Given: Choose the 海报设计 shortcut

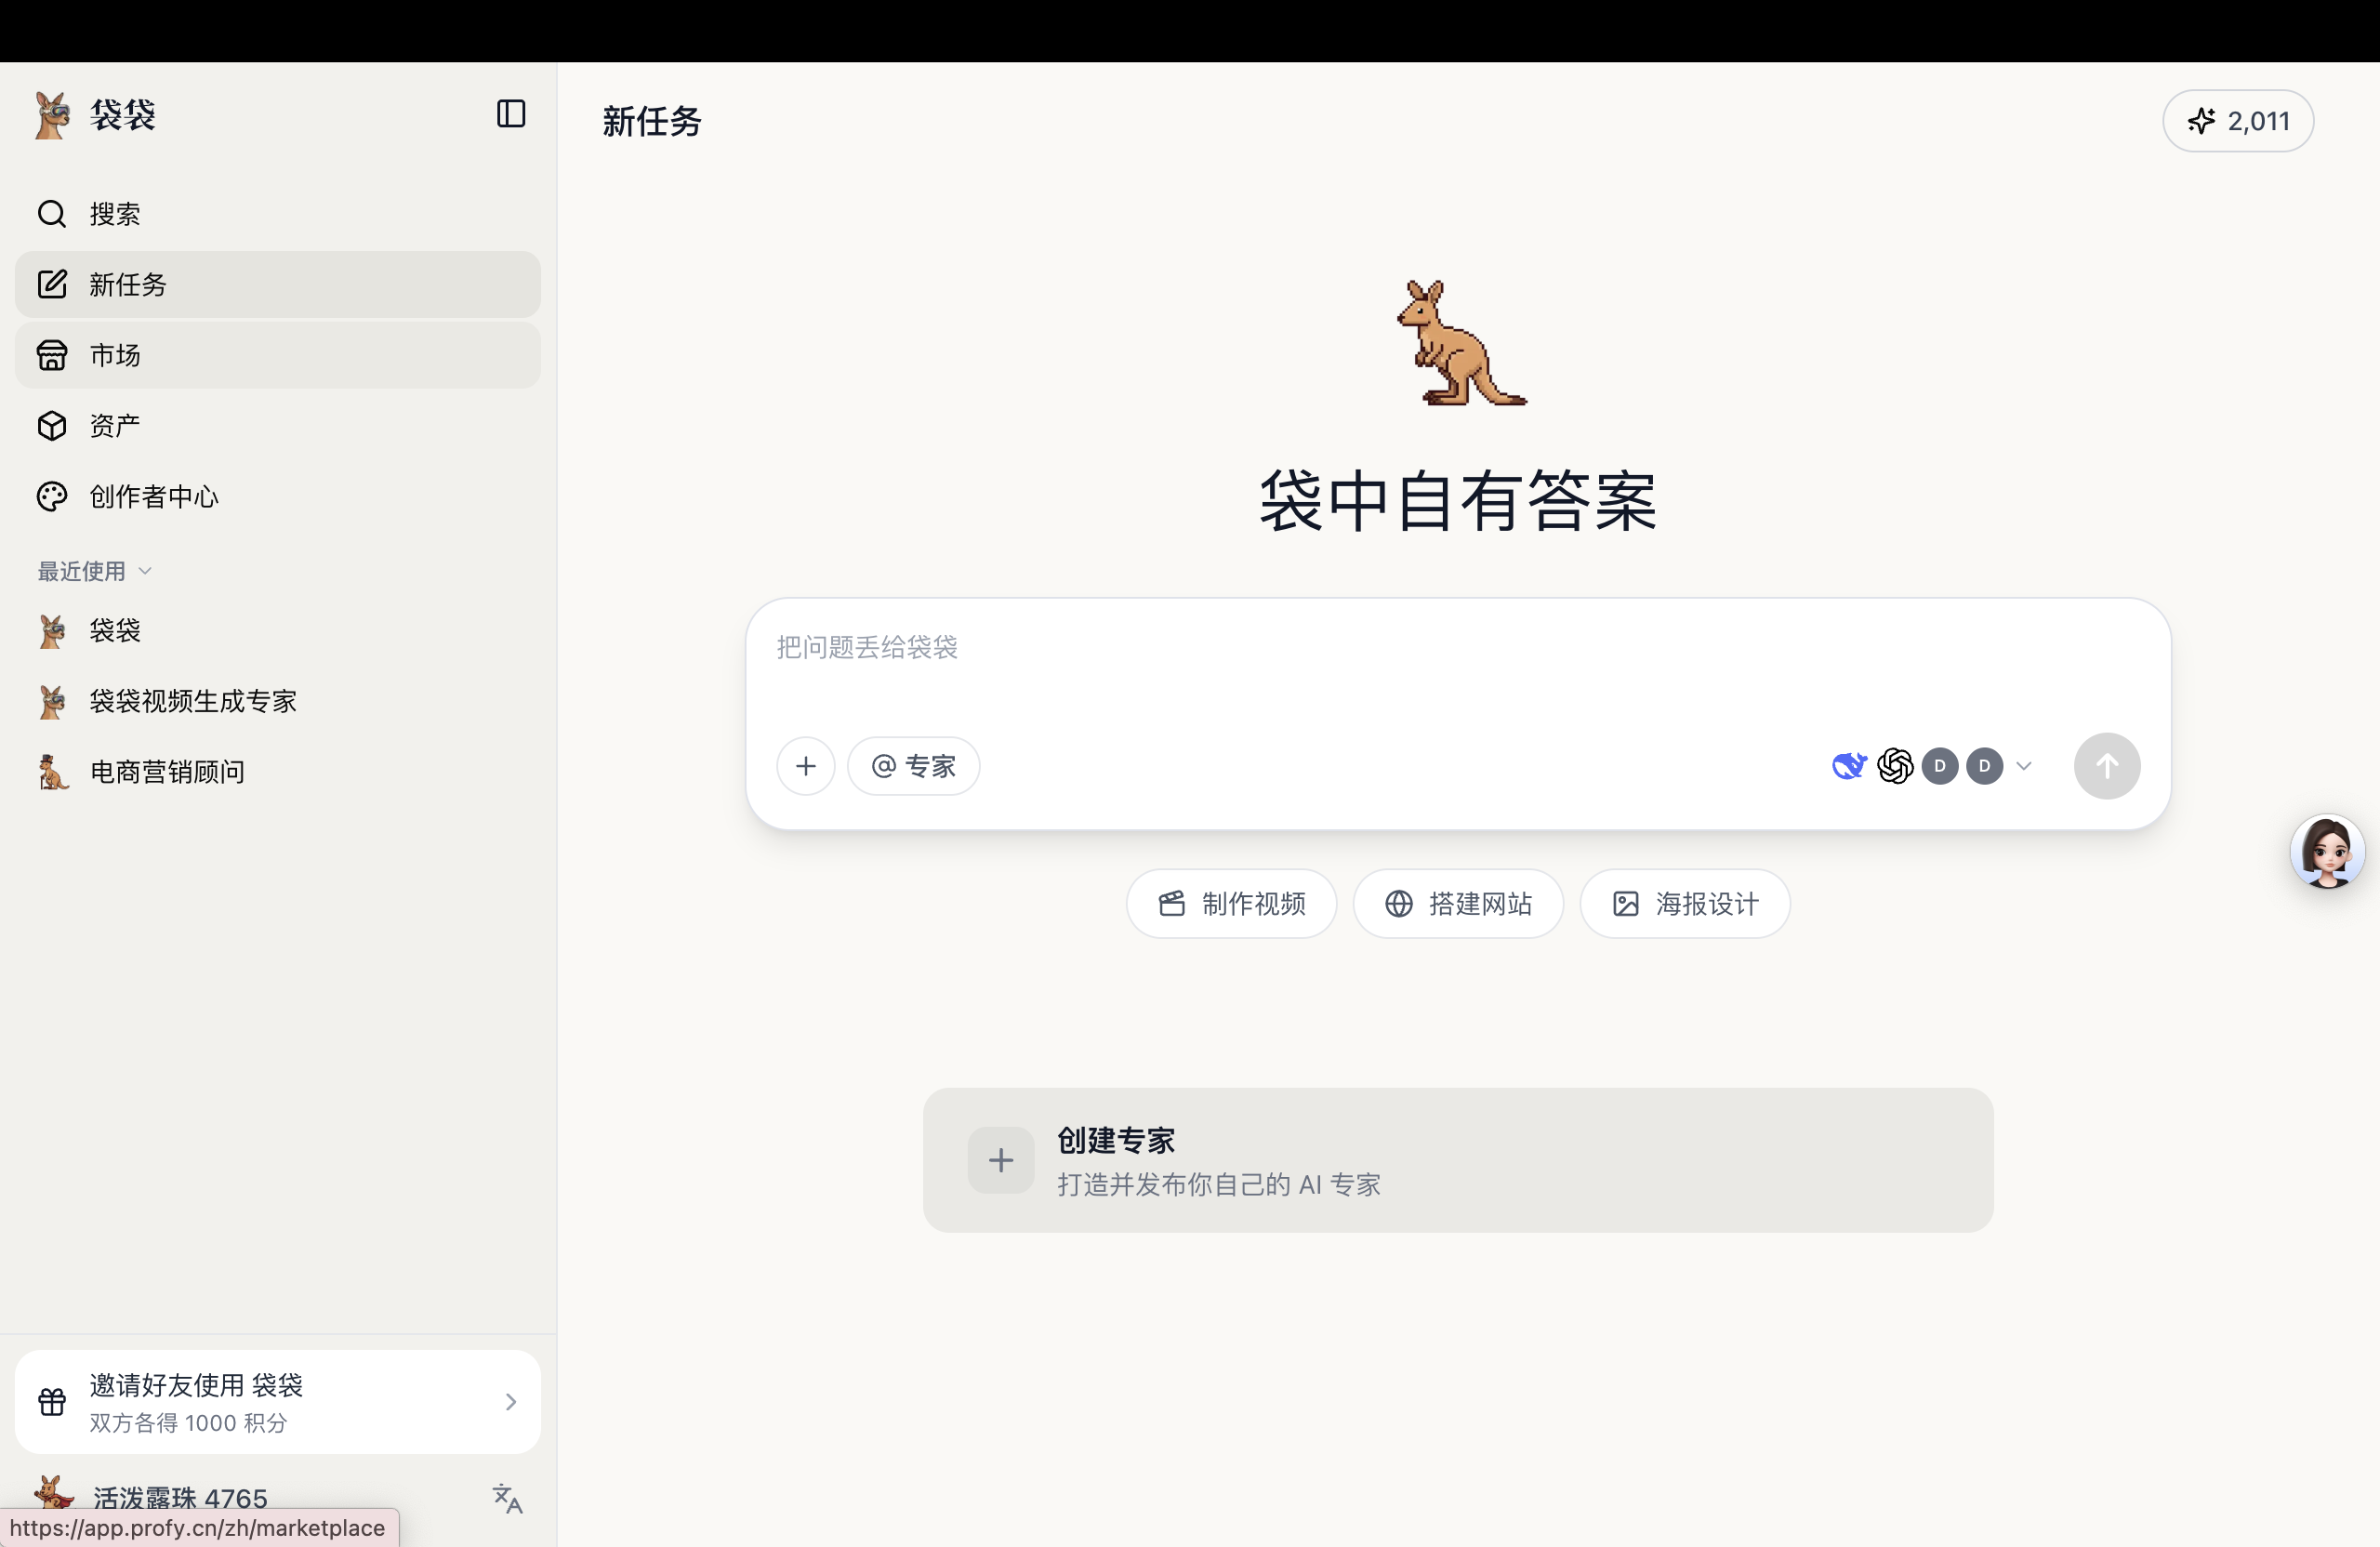Looking at the screenshot, I should (x=1685, y=904).
